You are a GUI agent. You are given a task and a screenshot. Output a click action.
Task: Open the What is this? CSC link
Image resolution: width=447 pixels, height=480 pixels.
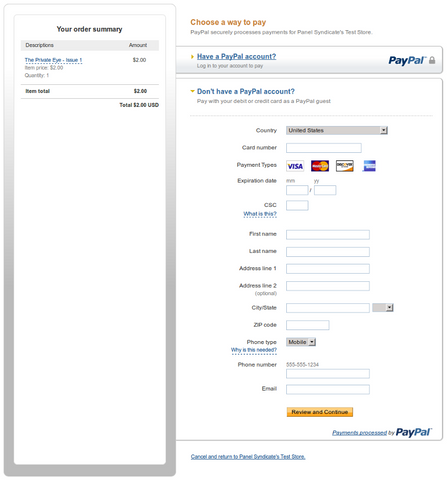(x=260, y=214)
